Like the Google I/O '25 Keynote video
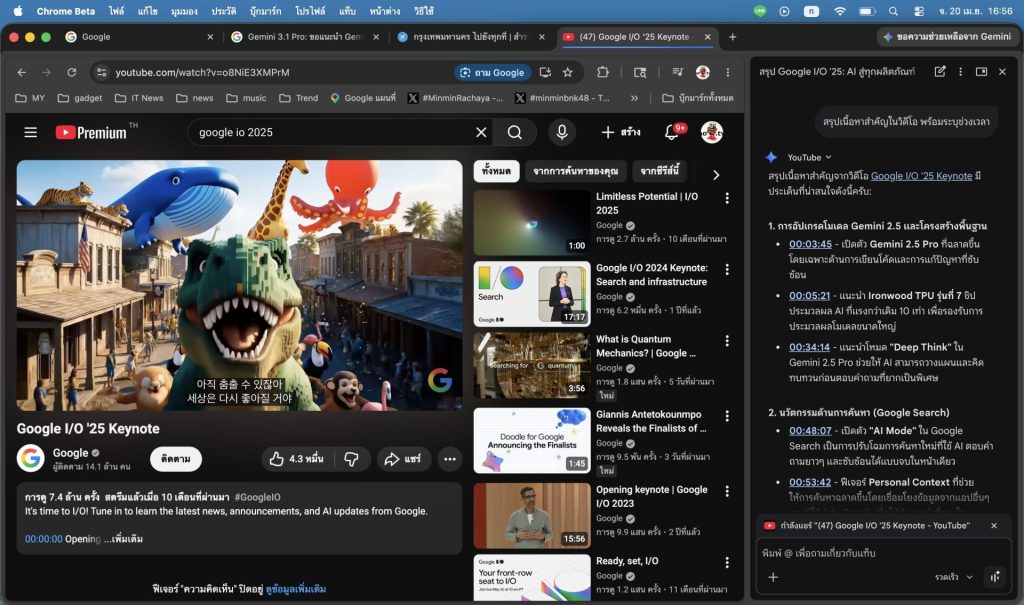 (x=295, y=459)
